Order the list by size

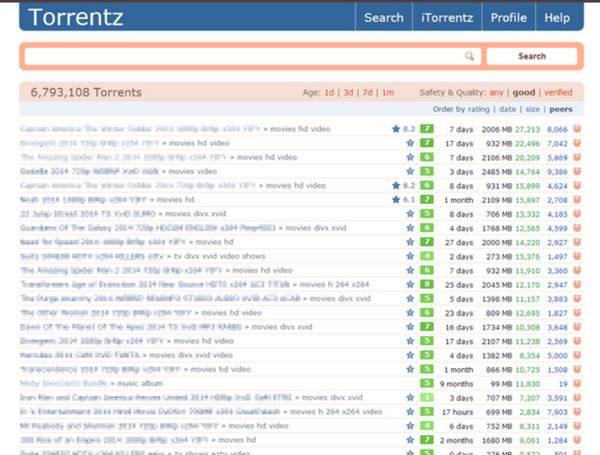tap(533, 109)
